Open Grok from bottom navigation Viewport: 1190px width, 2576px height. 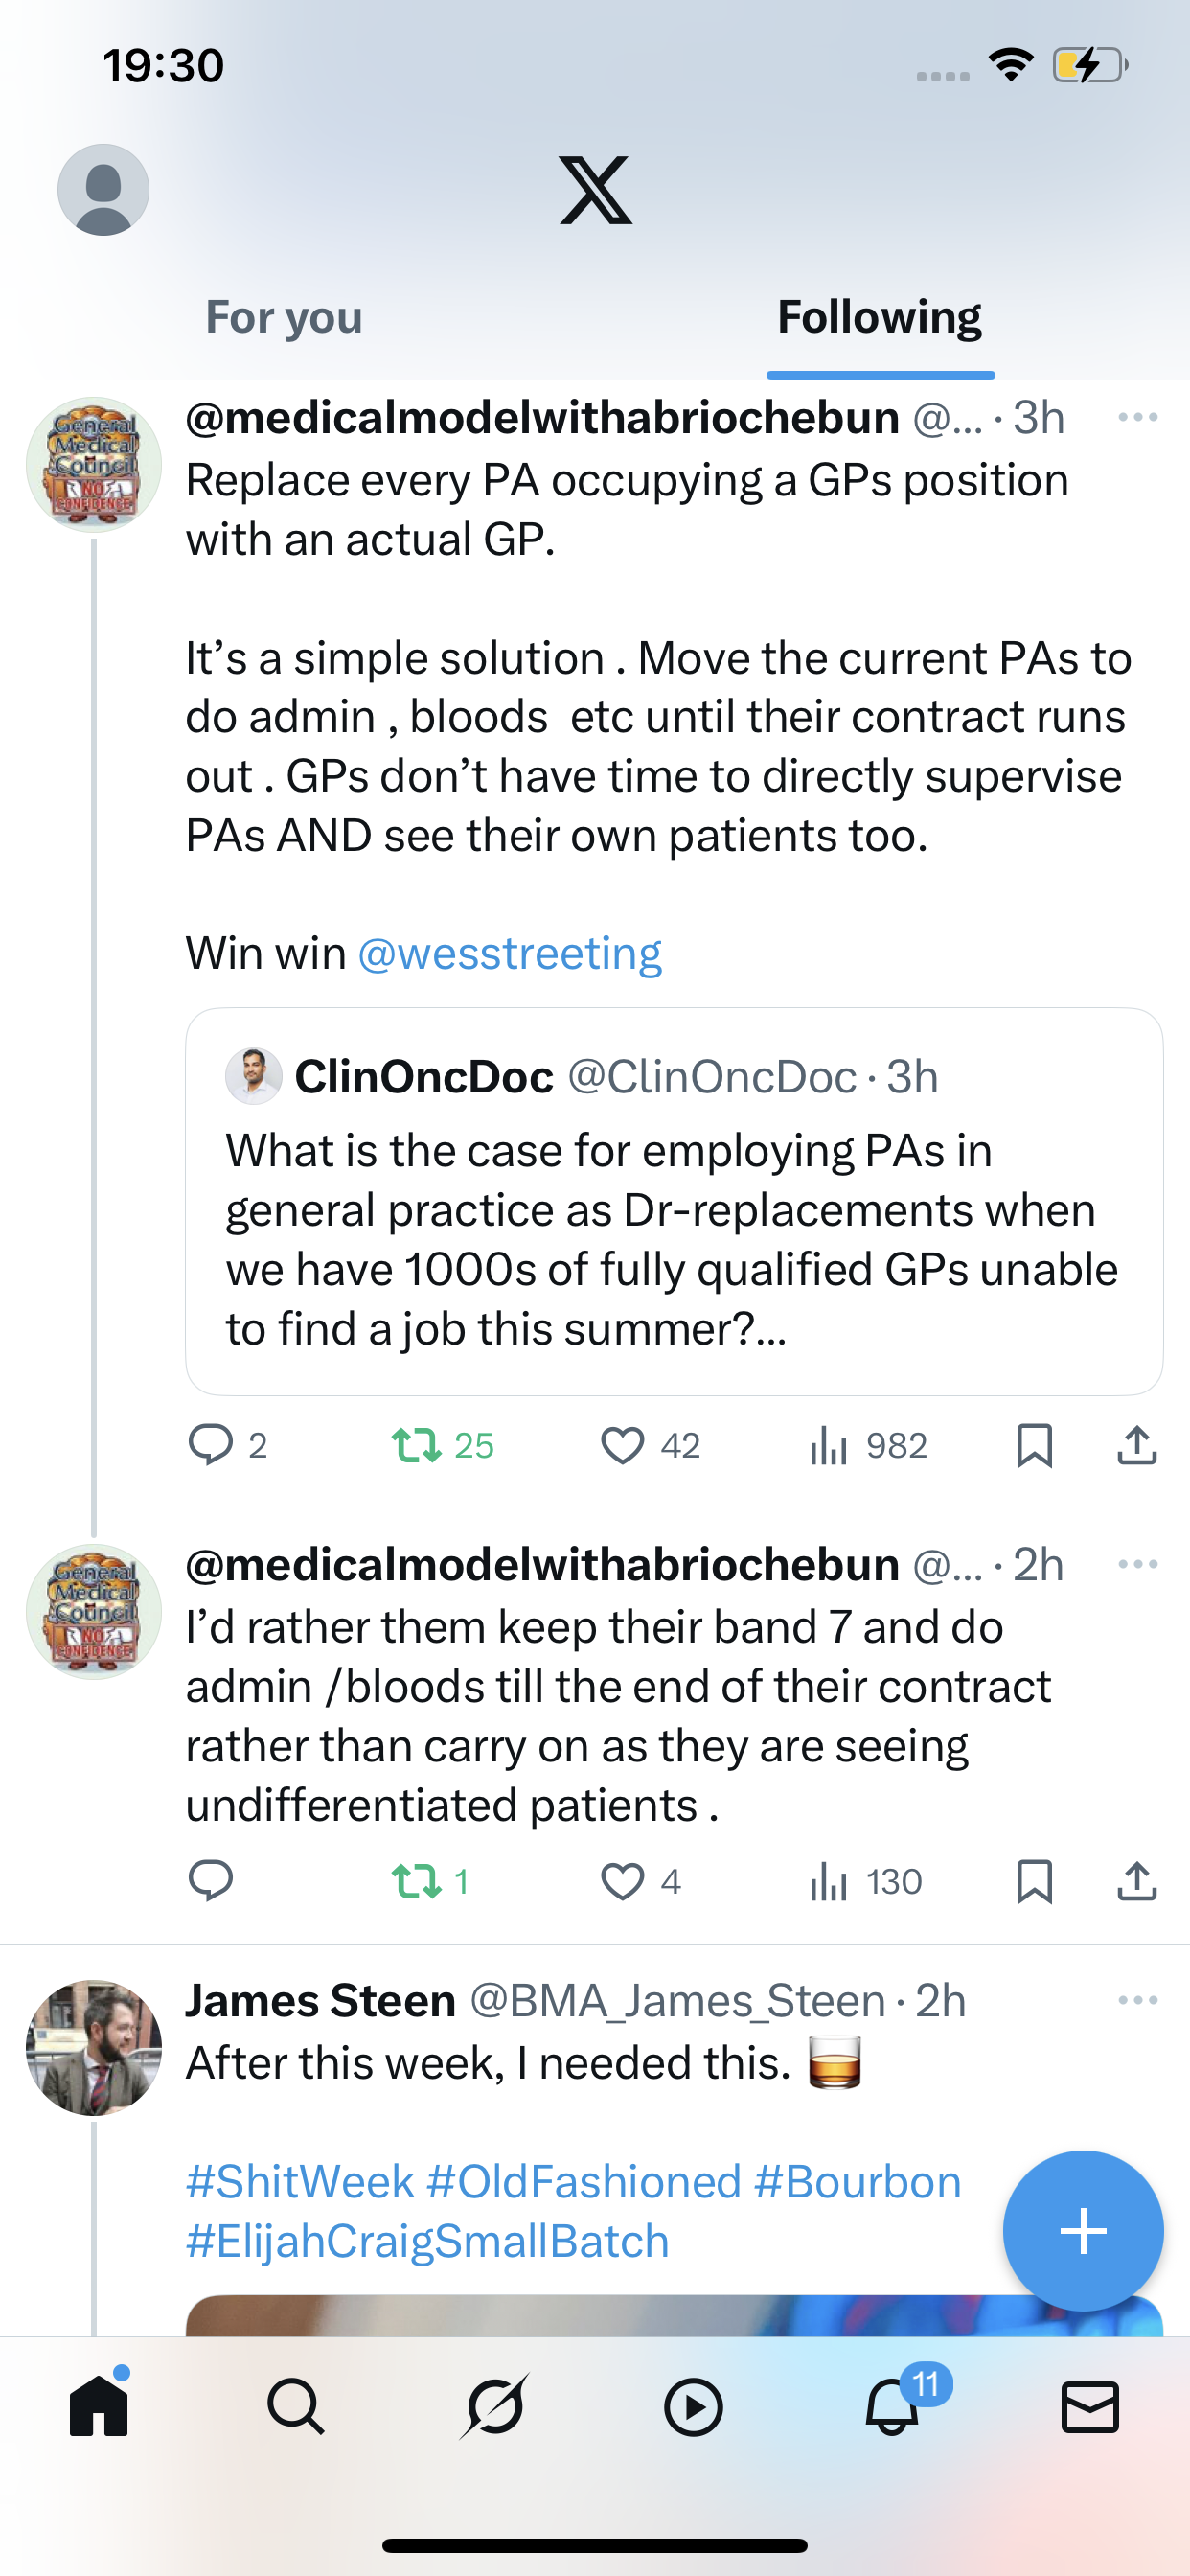pos(494,2407)
